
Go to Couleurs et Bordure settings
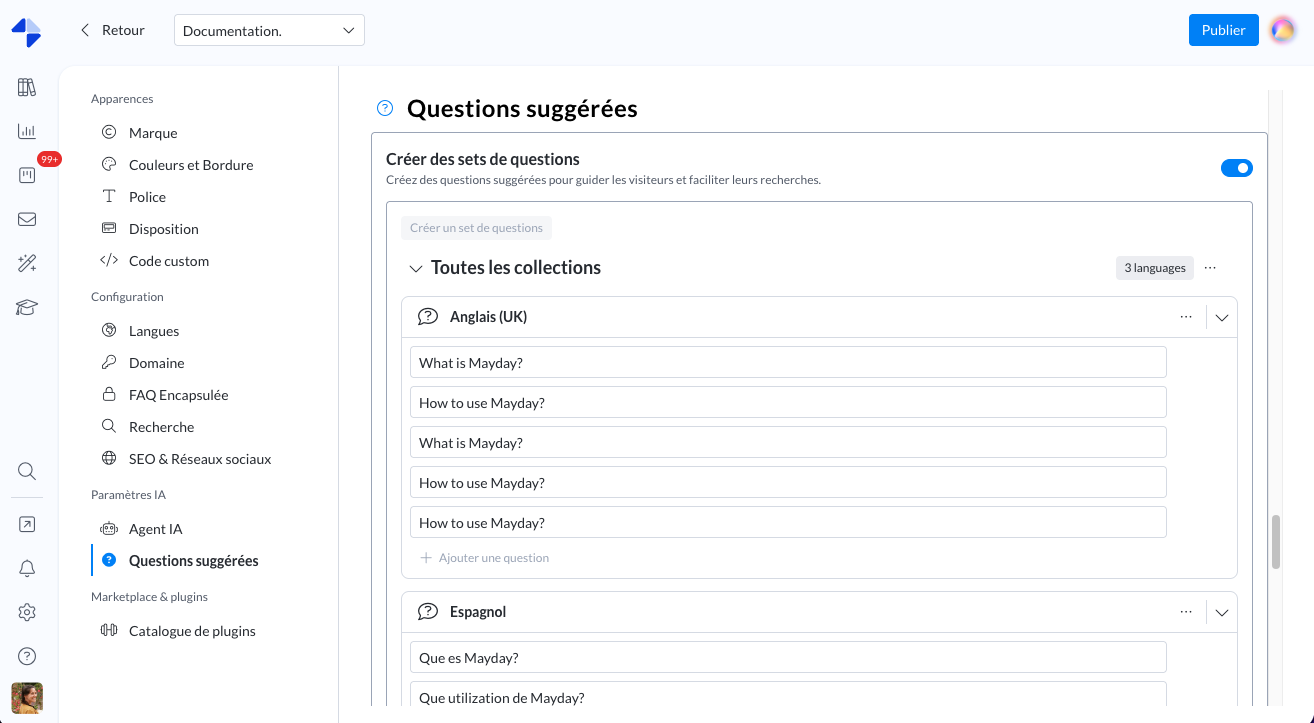[190, 165]
